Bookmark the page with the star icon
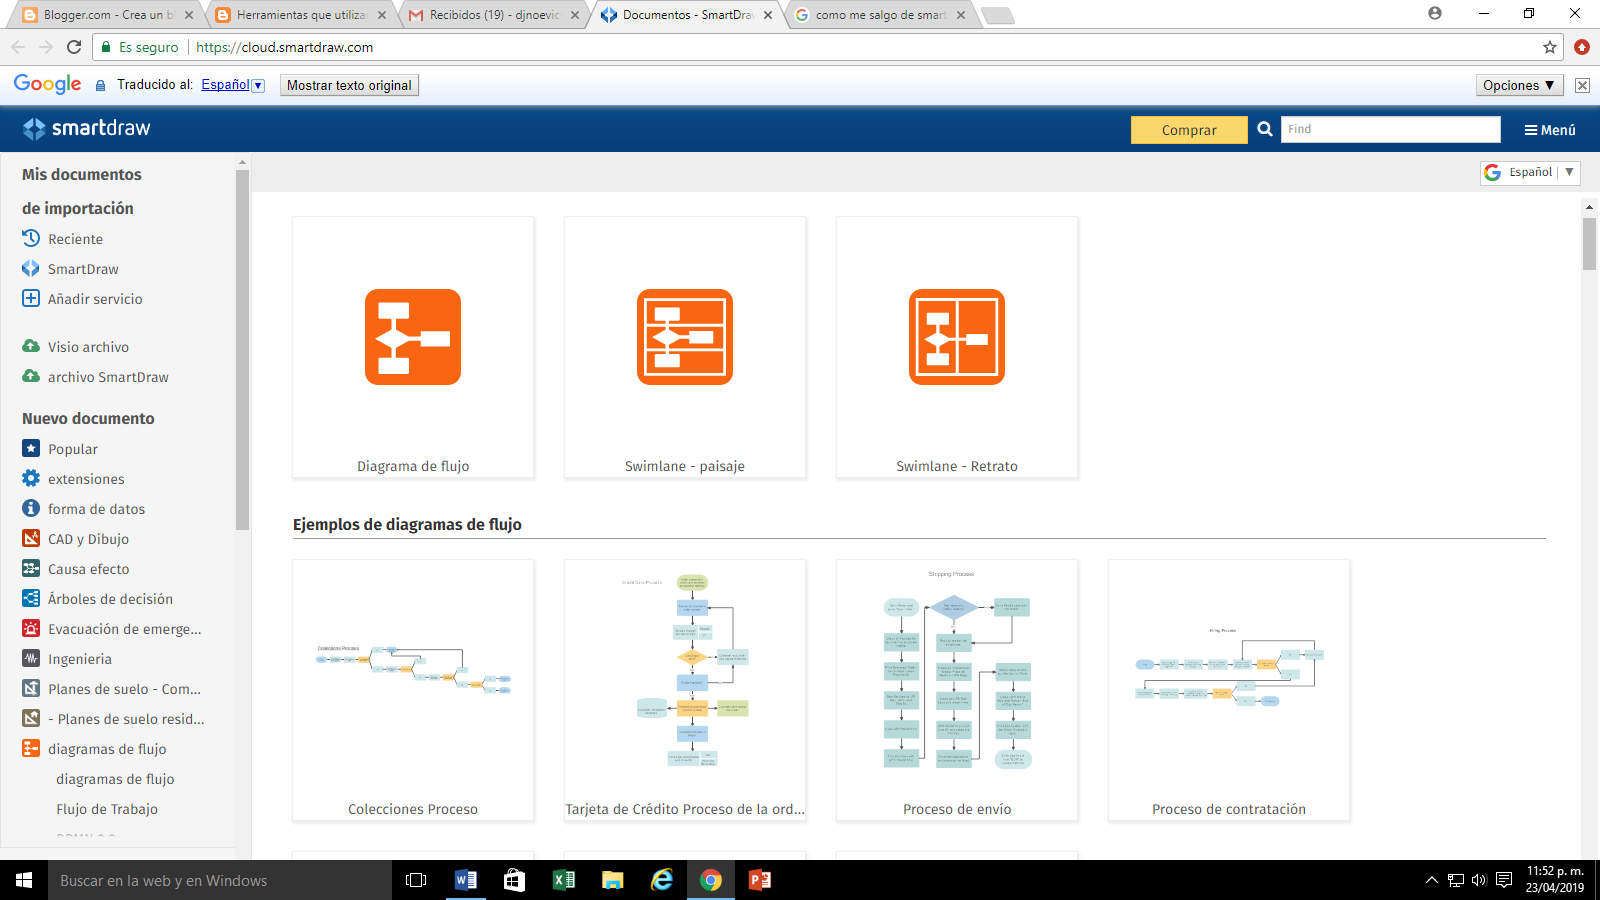Viewport: 1600px width, 900px height. tap(1550, 47)
